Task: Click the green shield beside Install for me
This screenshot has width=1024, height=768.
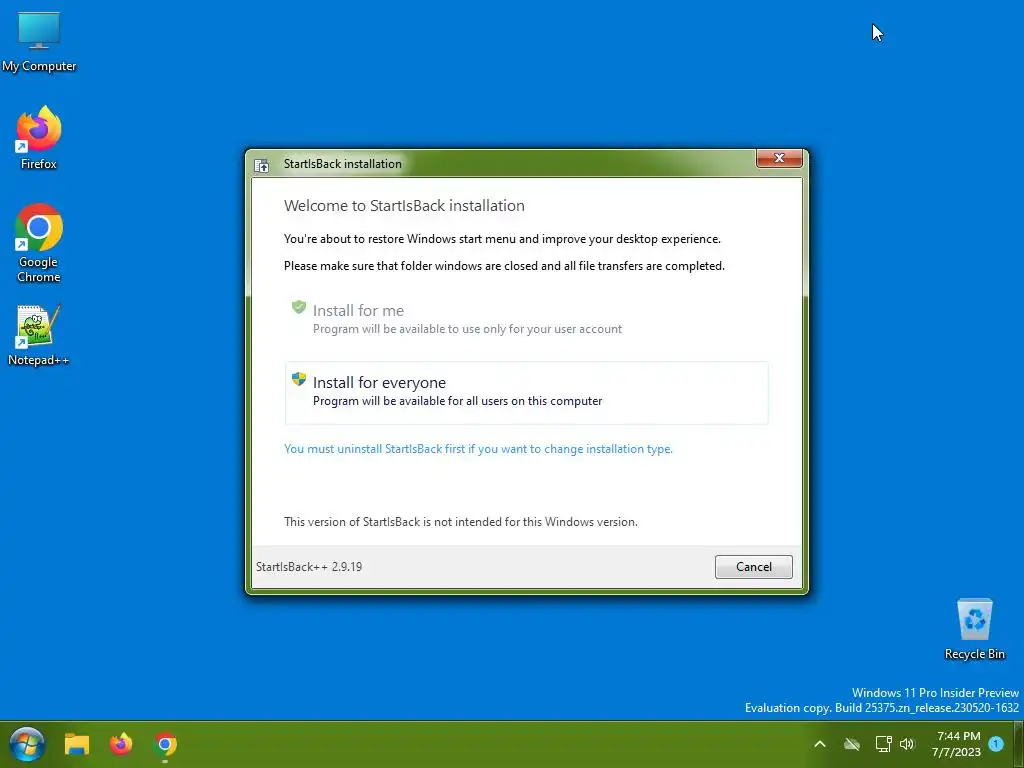Action: pyautogui.click(x=298, y=307)
